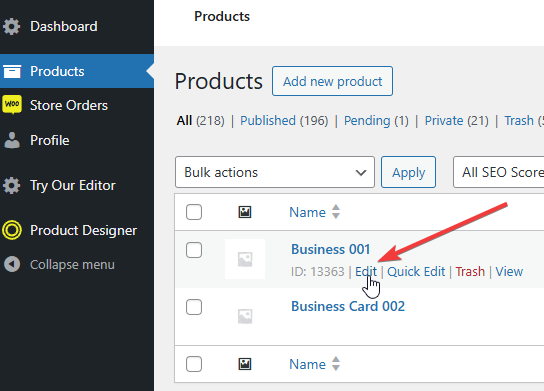Open the Bulk actions dropdown
This screenshot has height=391, width=544.
(275, 172)
